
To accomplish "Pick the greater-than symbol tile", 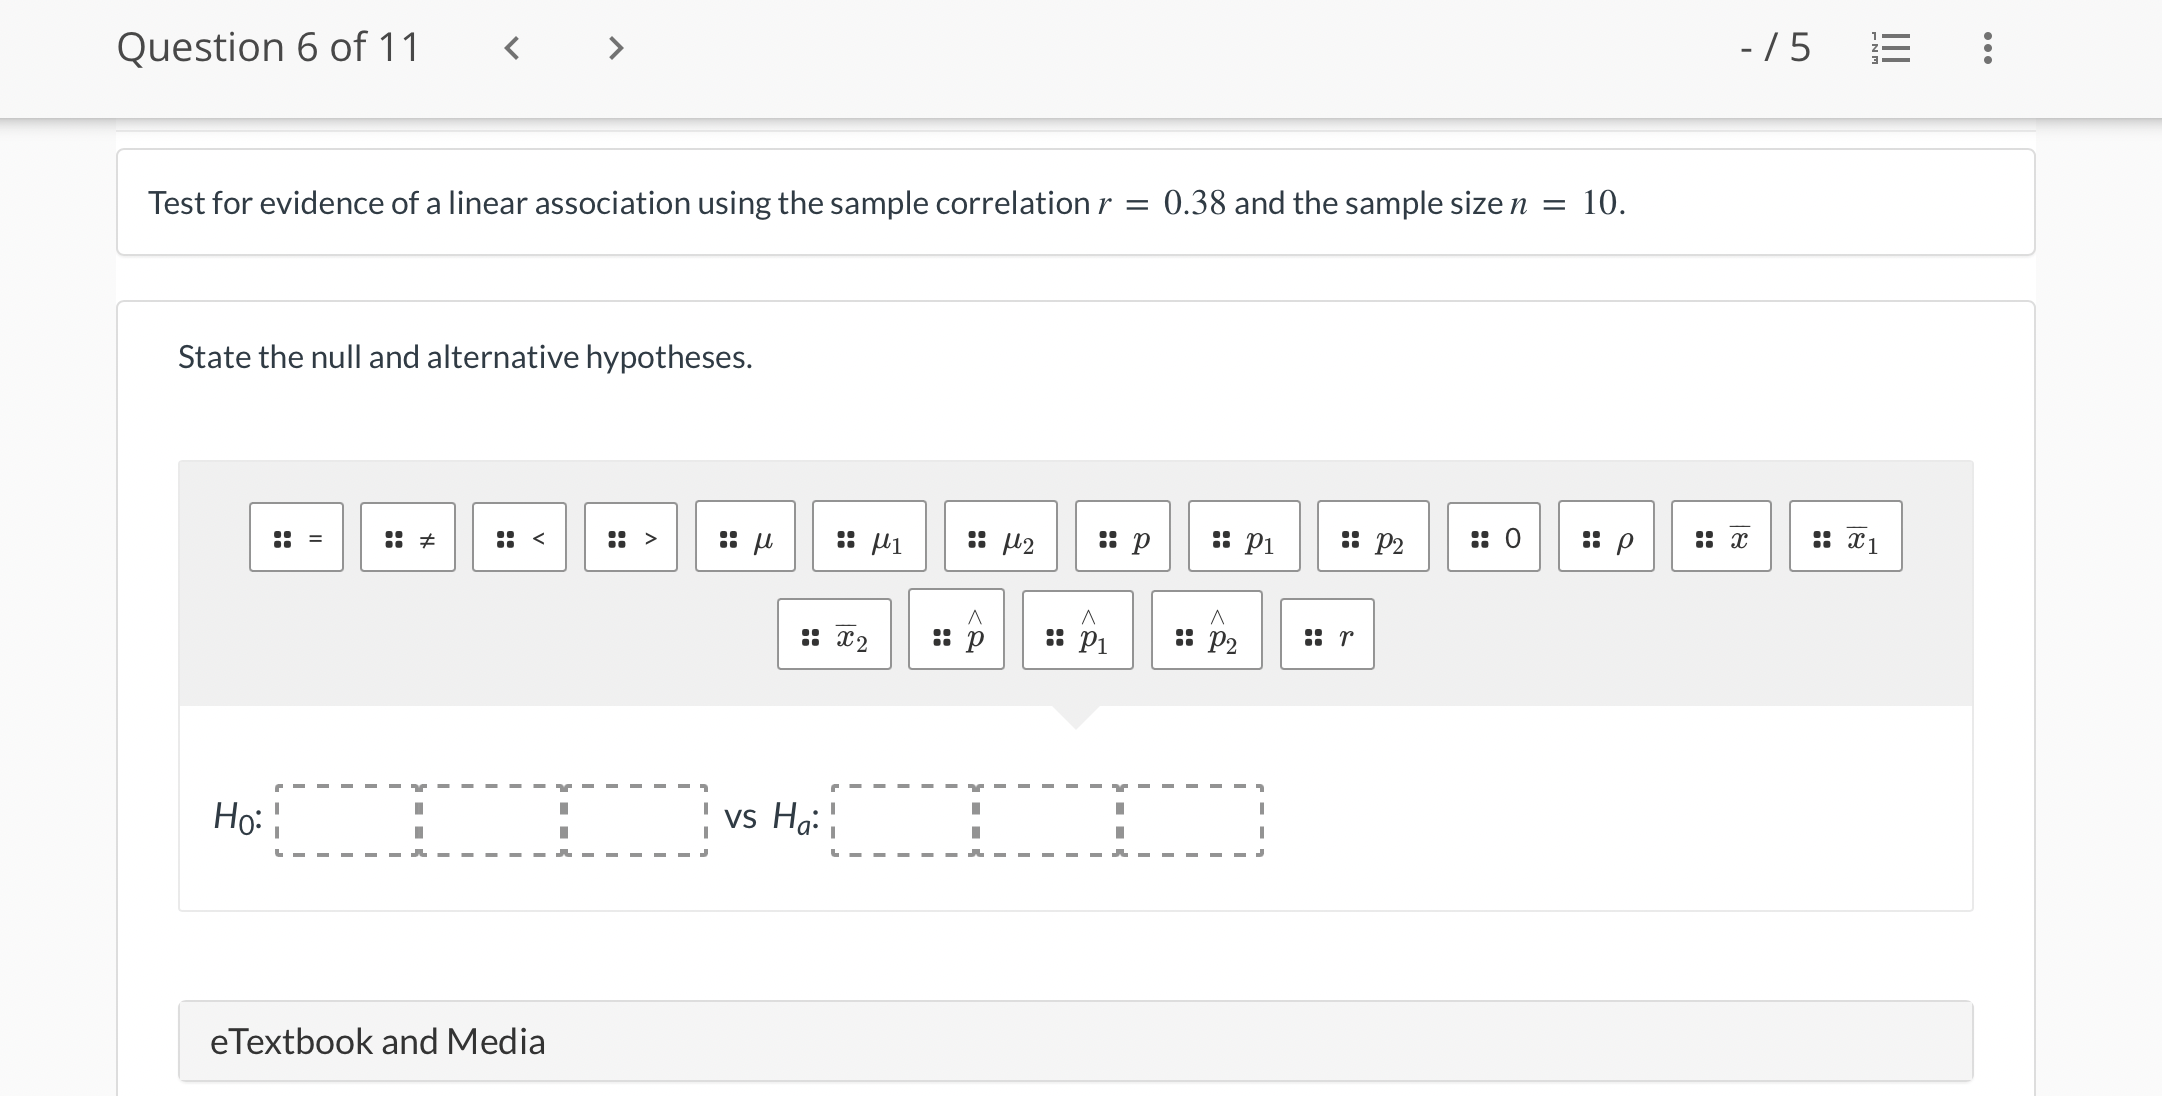I will tap(631, 538).
